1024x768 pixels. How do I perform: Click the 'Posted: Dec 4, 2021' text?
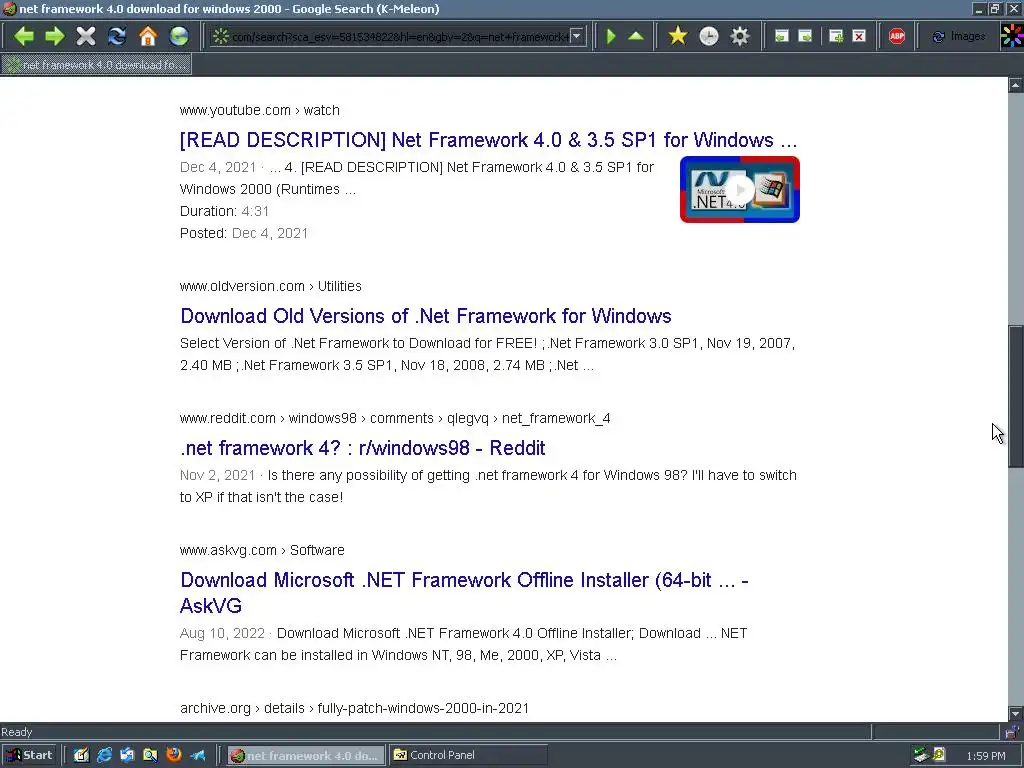244,233
